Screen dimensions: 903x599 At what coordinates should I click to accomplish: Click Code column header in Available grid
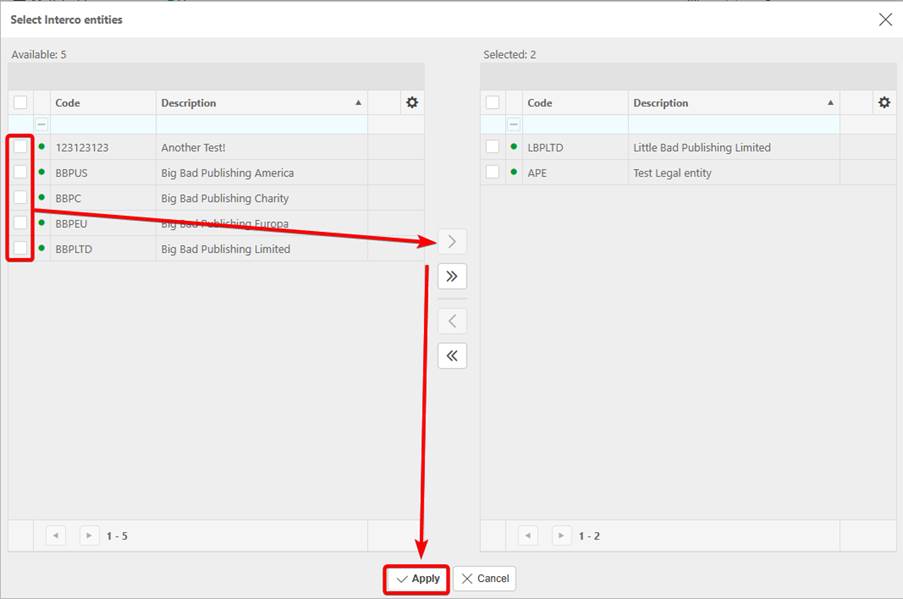[103, 103]
